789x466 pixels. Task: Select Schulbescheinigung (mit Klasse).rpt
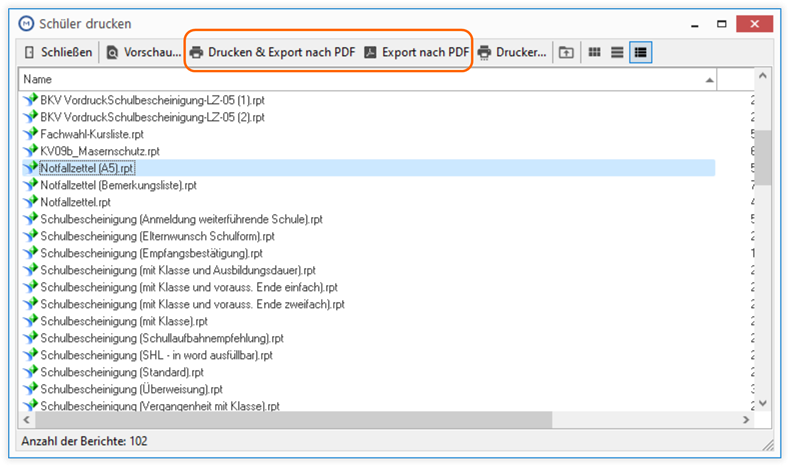[124, 322]
